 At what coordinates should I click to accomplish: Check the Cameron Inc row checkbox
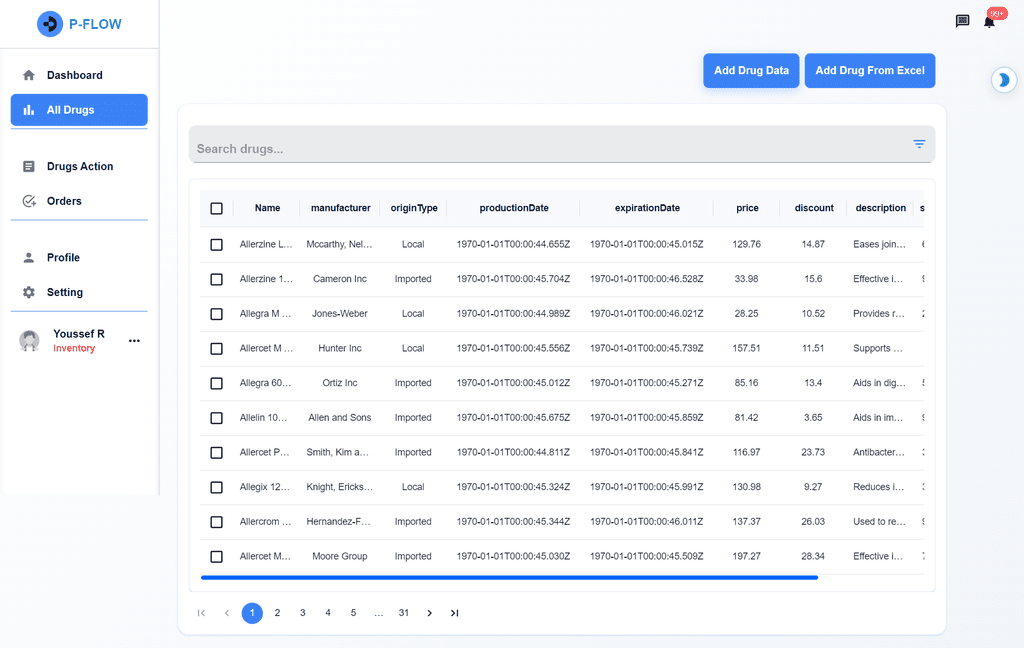(x=216, y=279)
